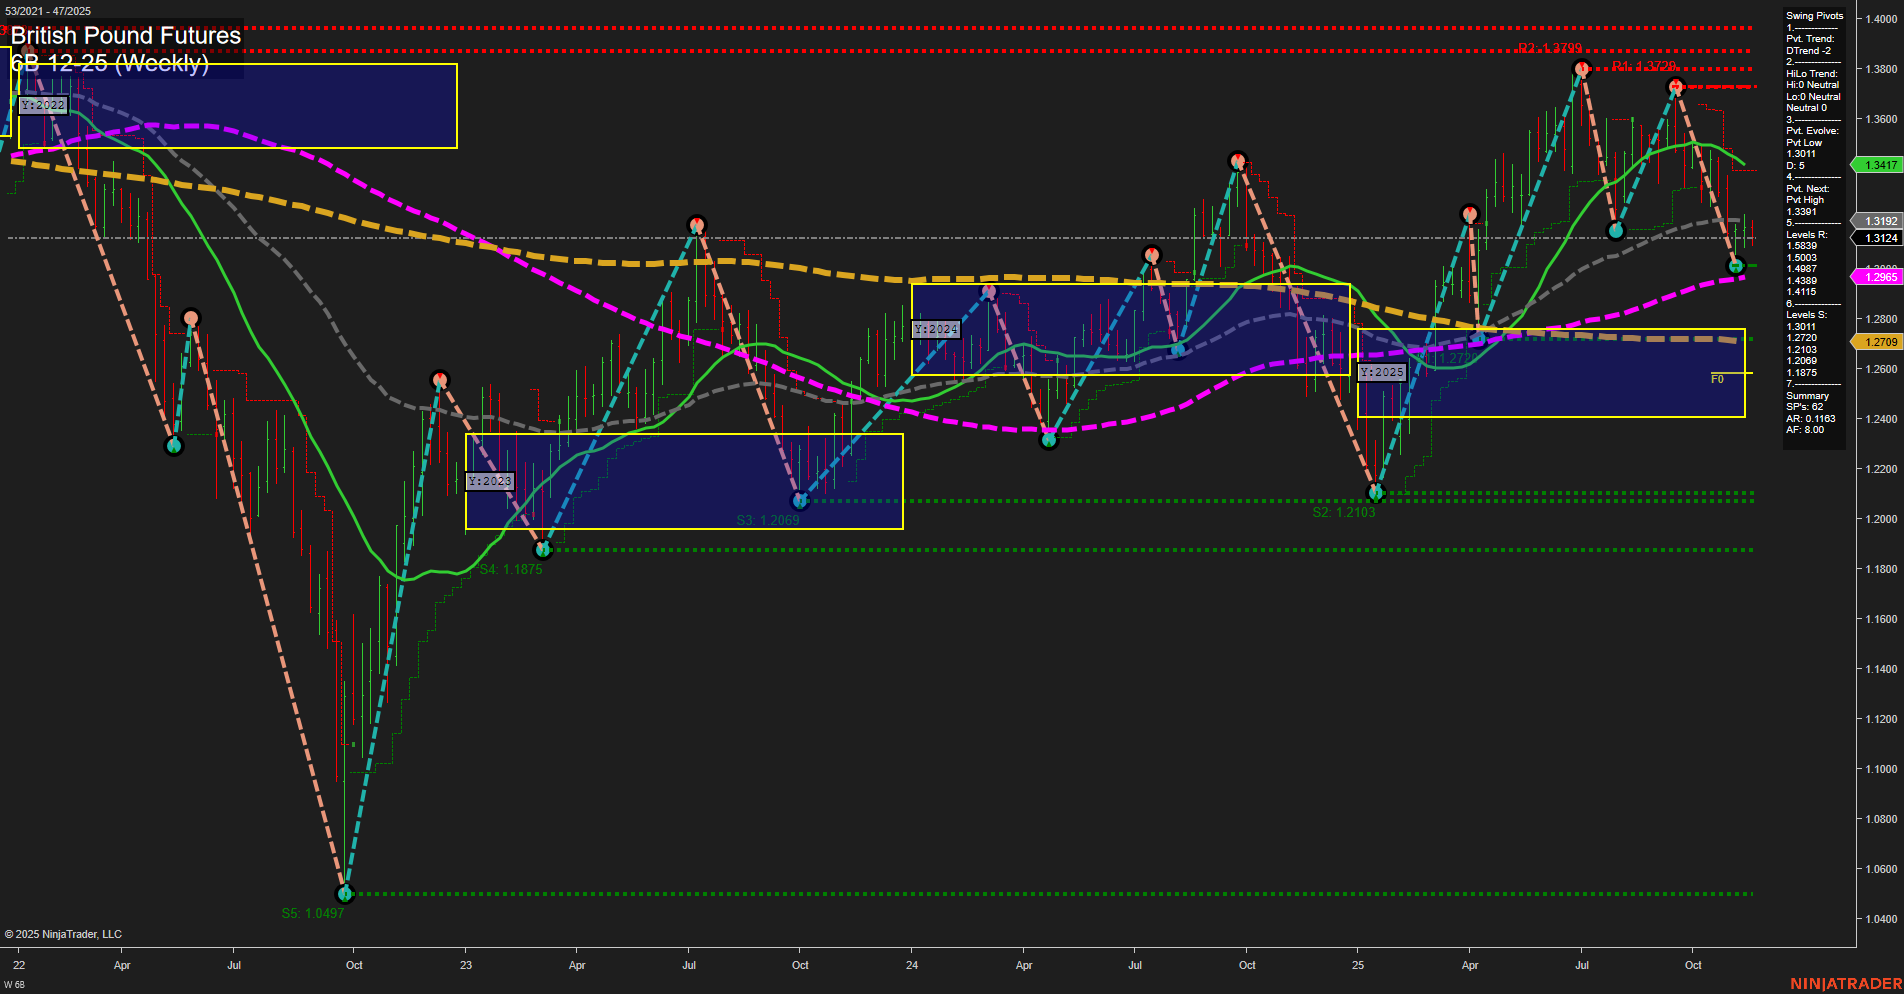Select the Y:2022 year label on chart

coord(44,104)
